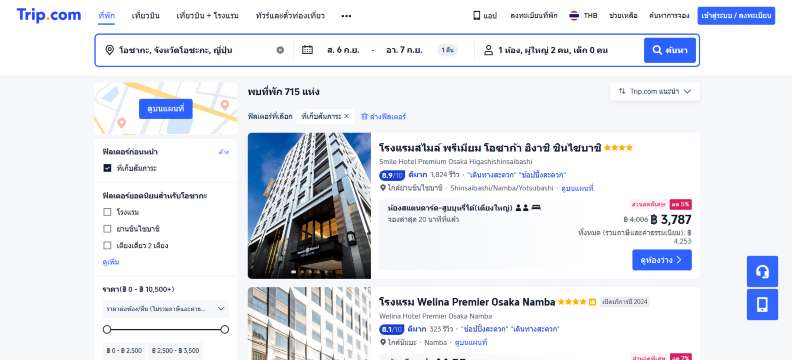Switch to the เที่ยวบิน tab

[x=145, y=16]
